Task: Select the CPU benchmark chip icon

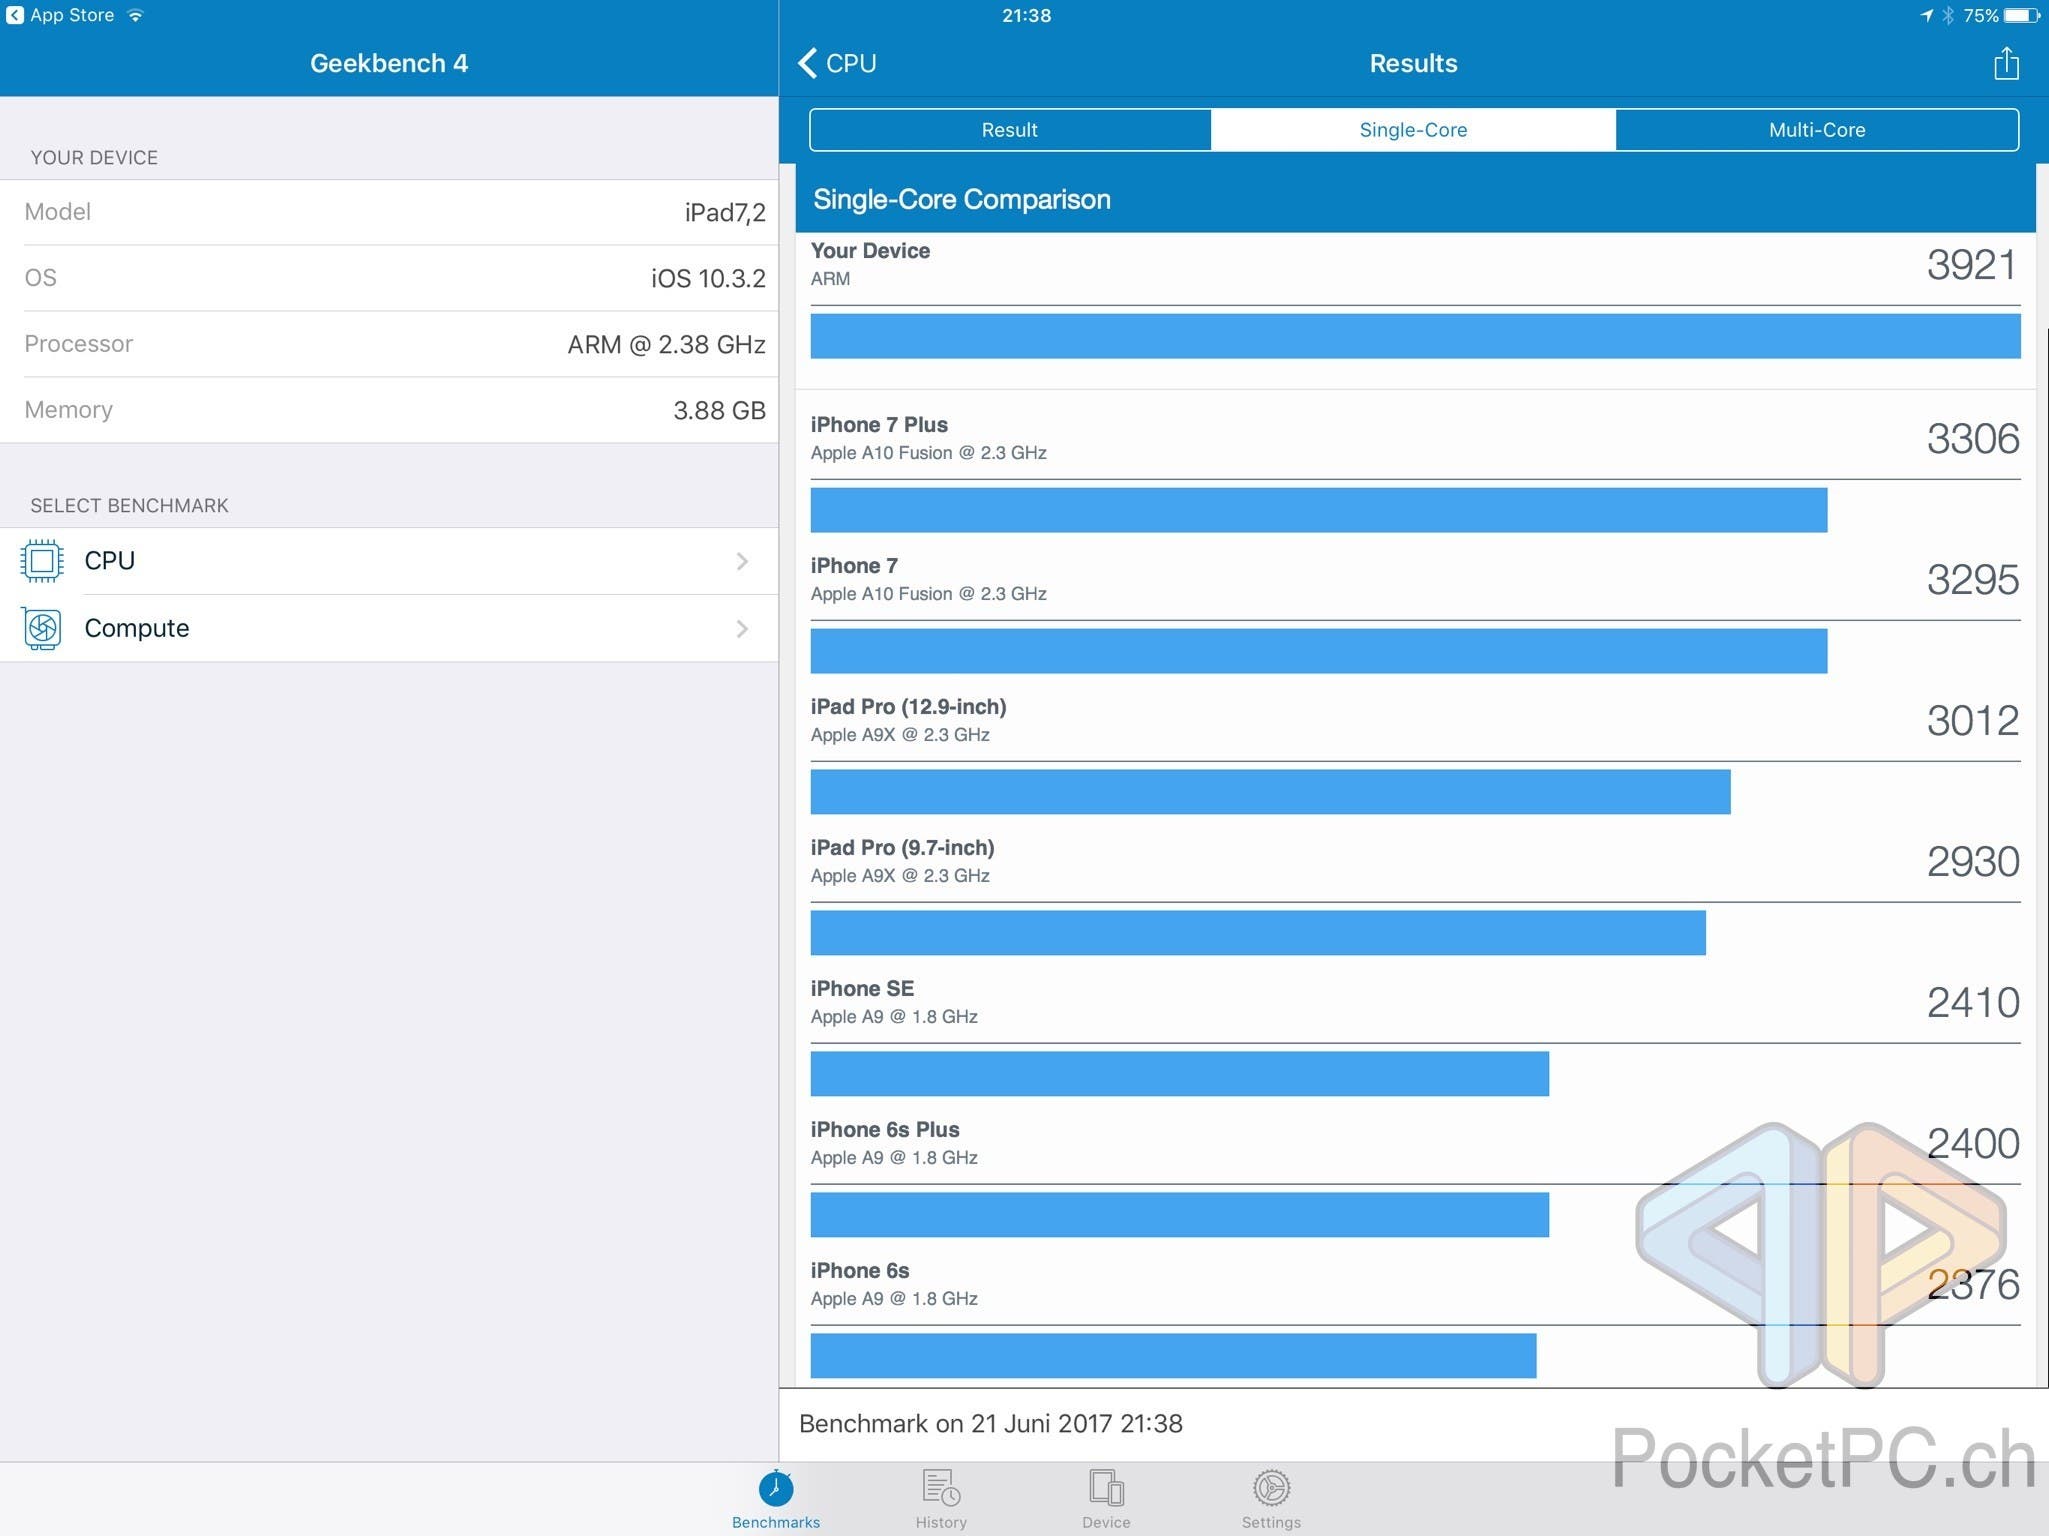Action: click(42, 561)
